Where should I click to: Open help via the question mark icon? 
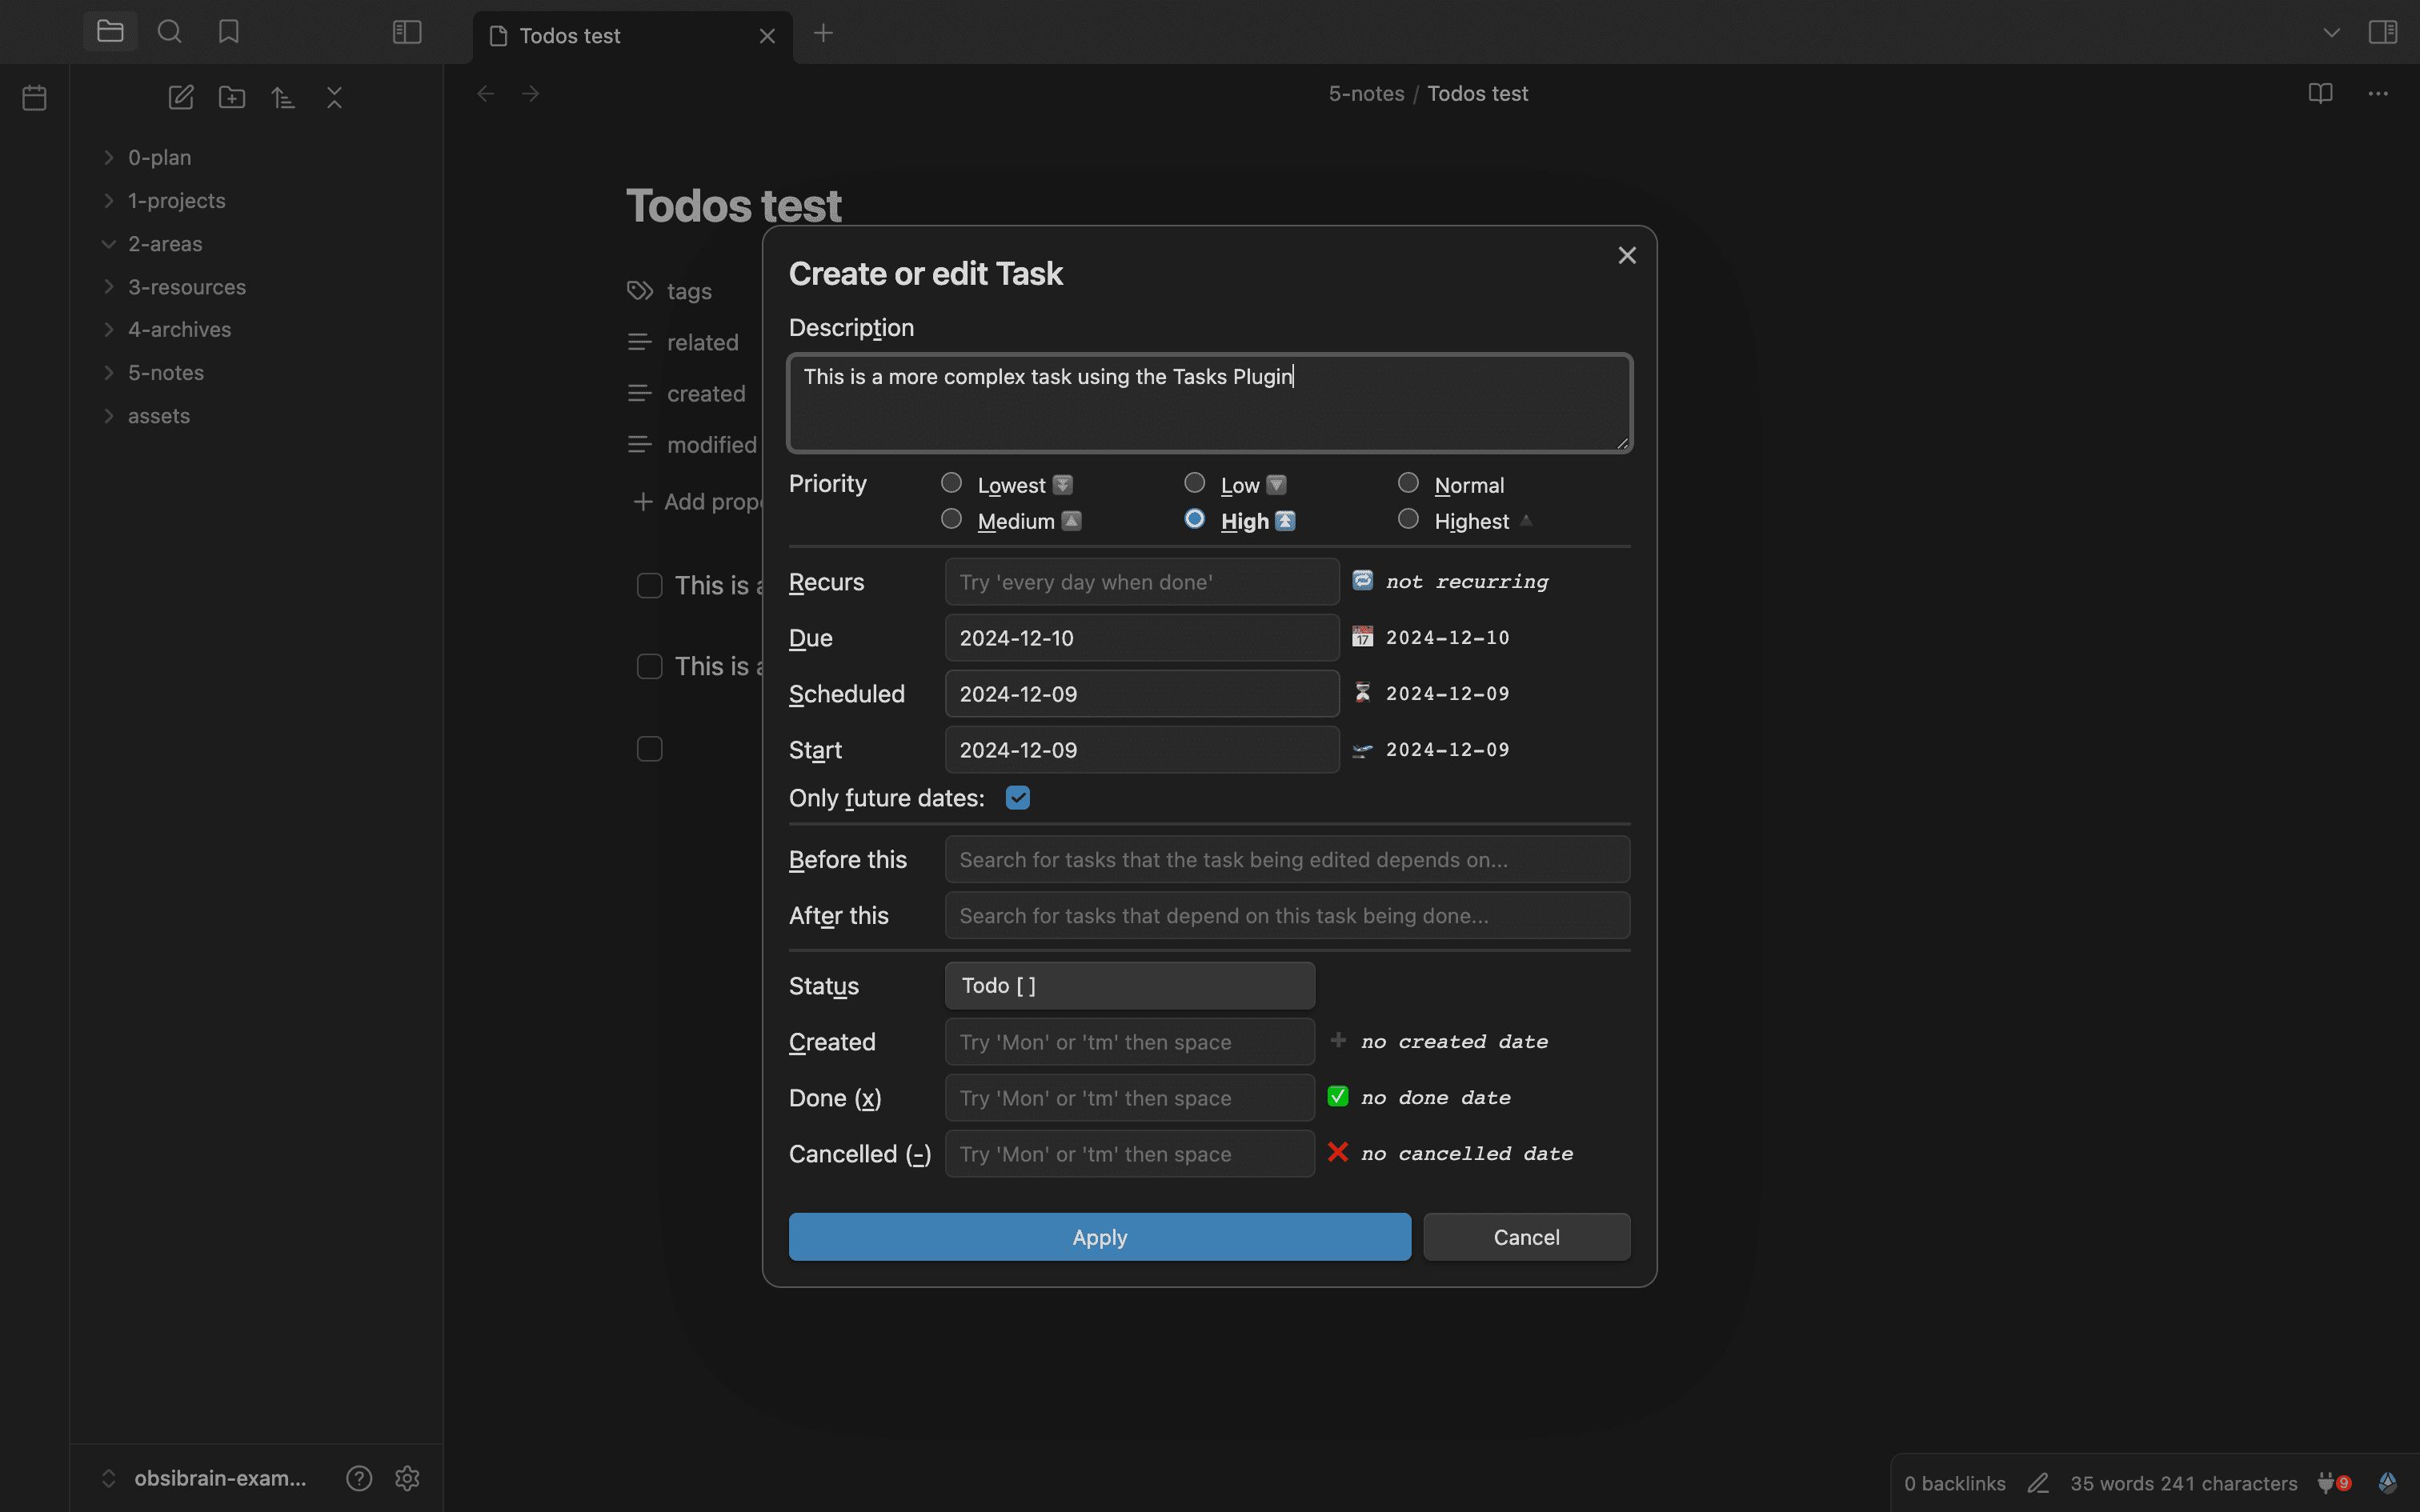tap(359, 1478)
